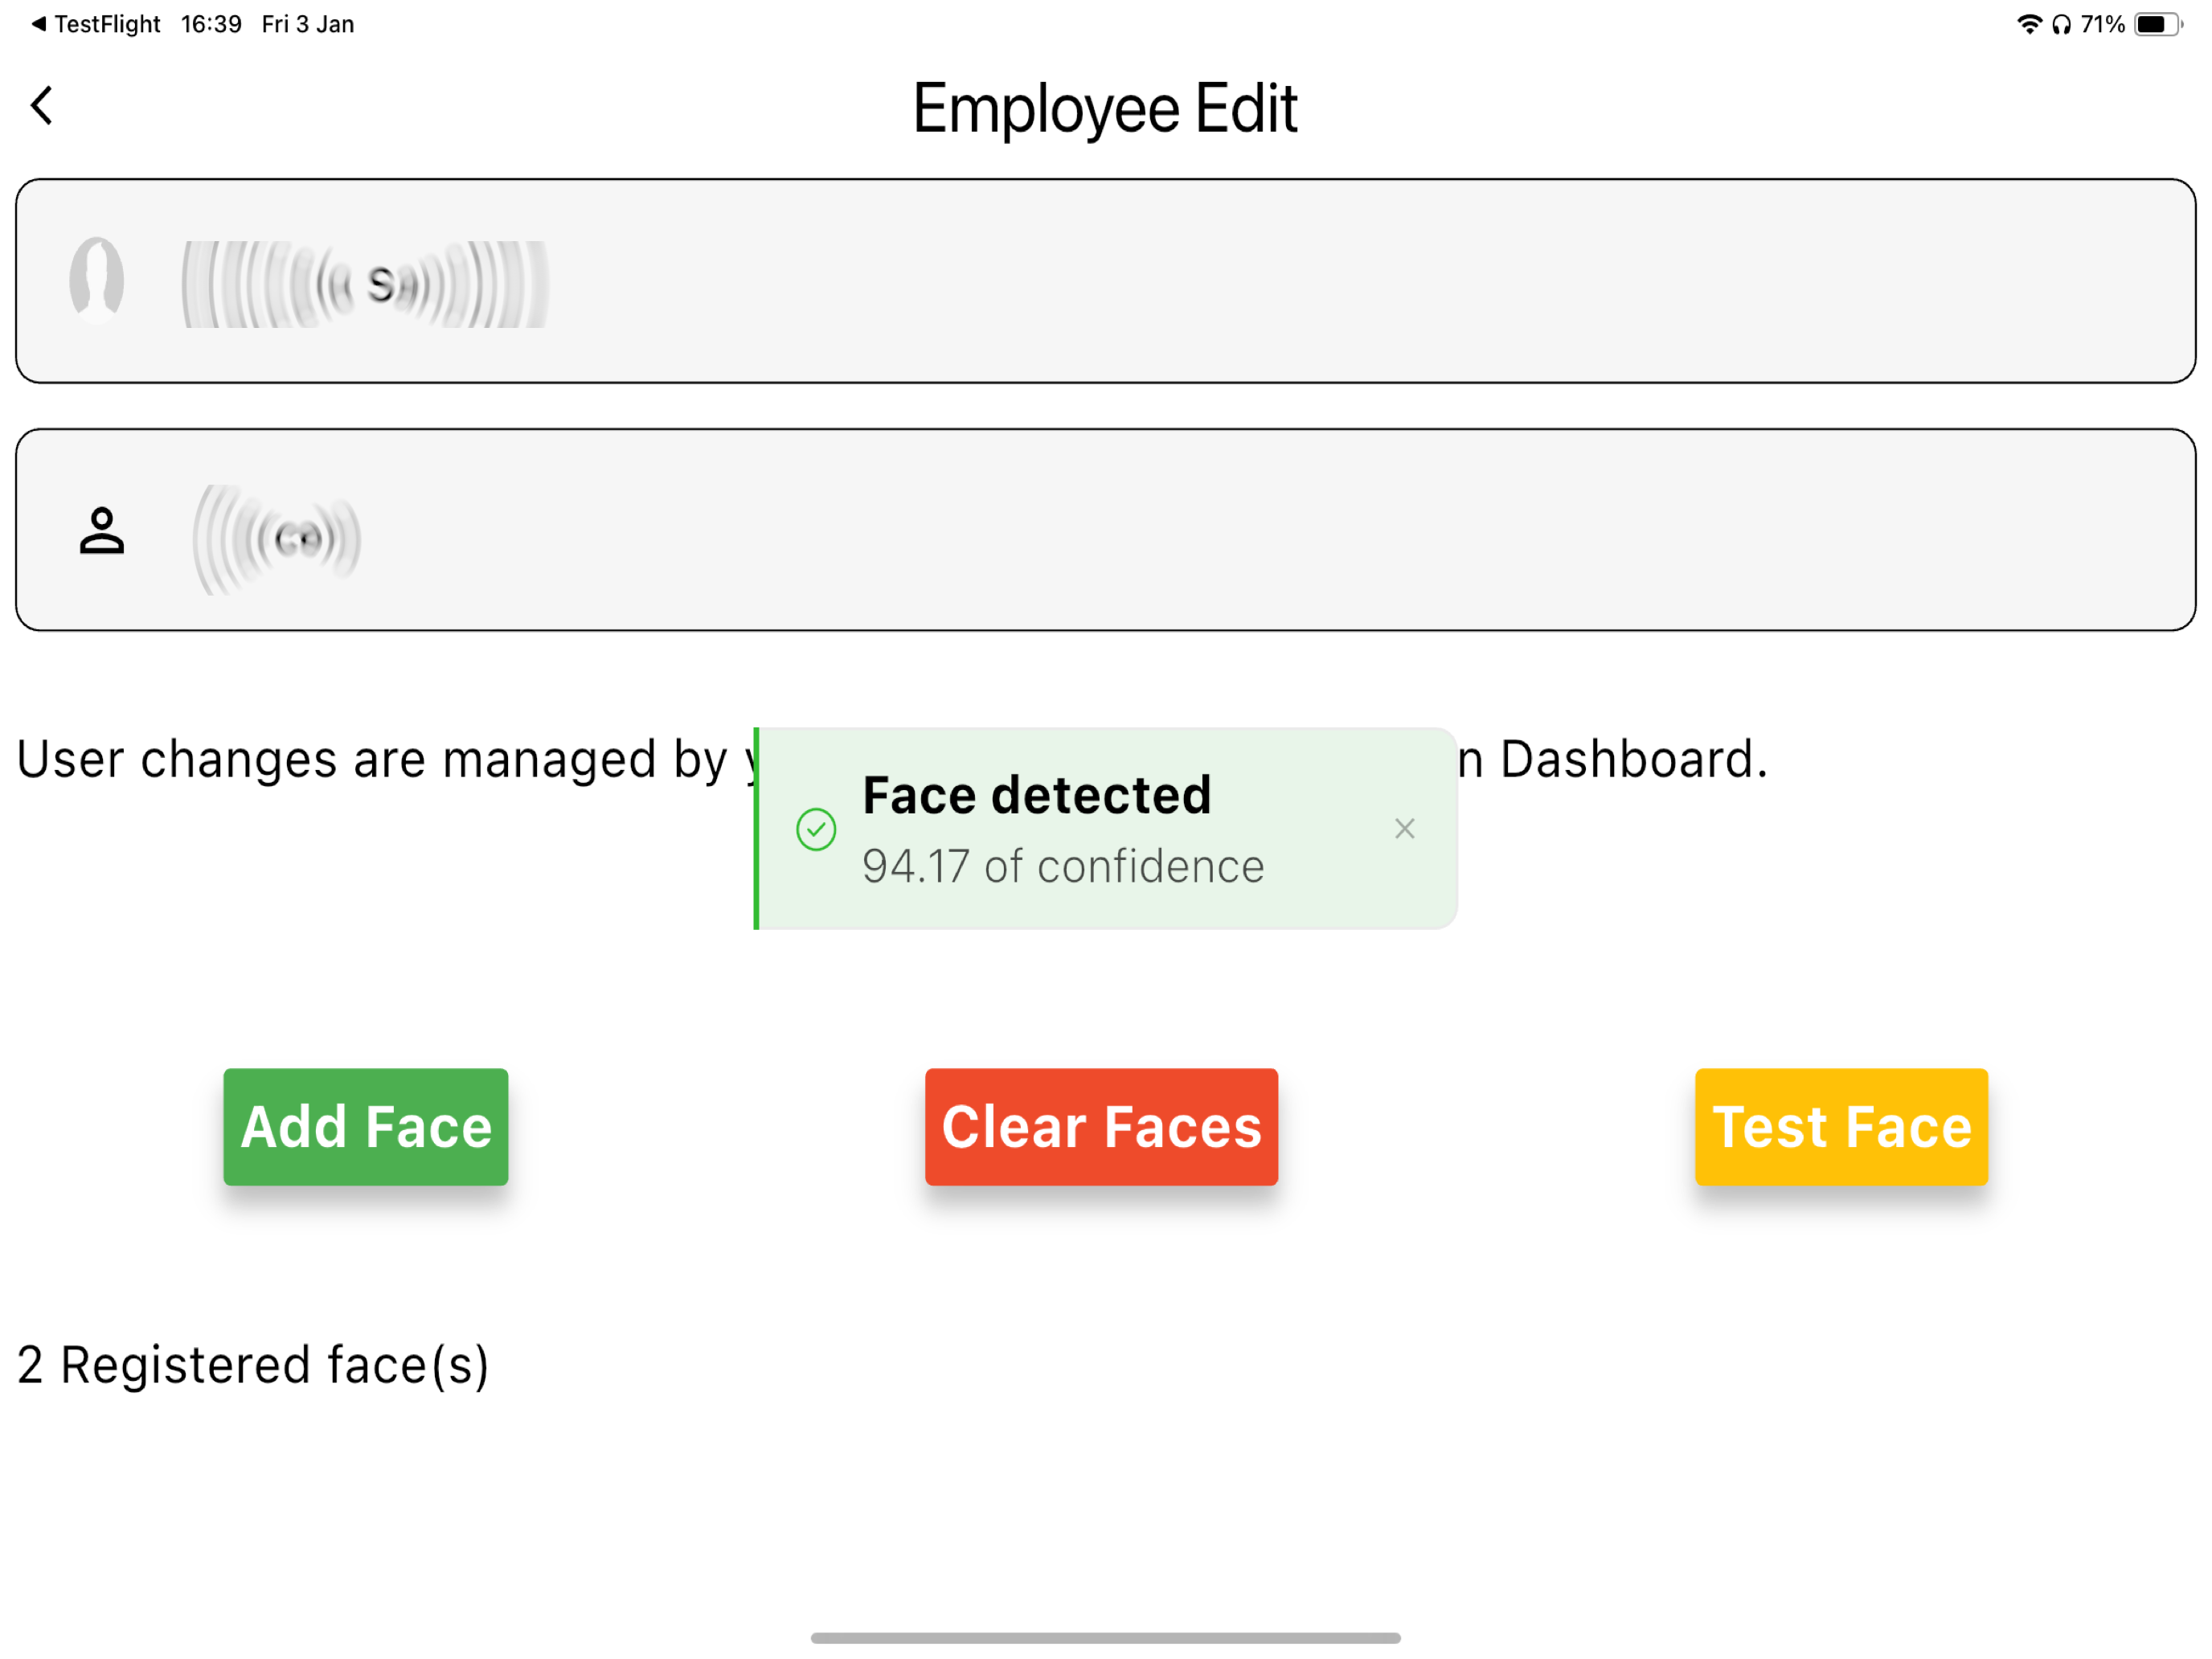Tap the employee avatar picture

pos(97,281)
